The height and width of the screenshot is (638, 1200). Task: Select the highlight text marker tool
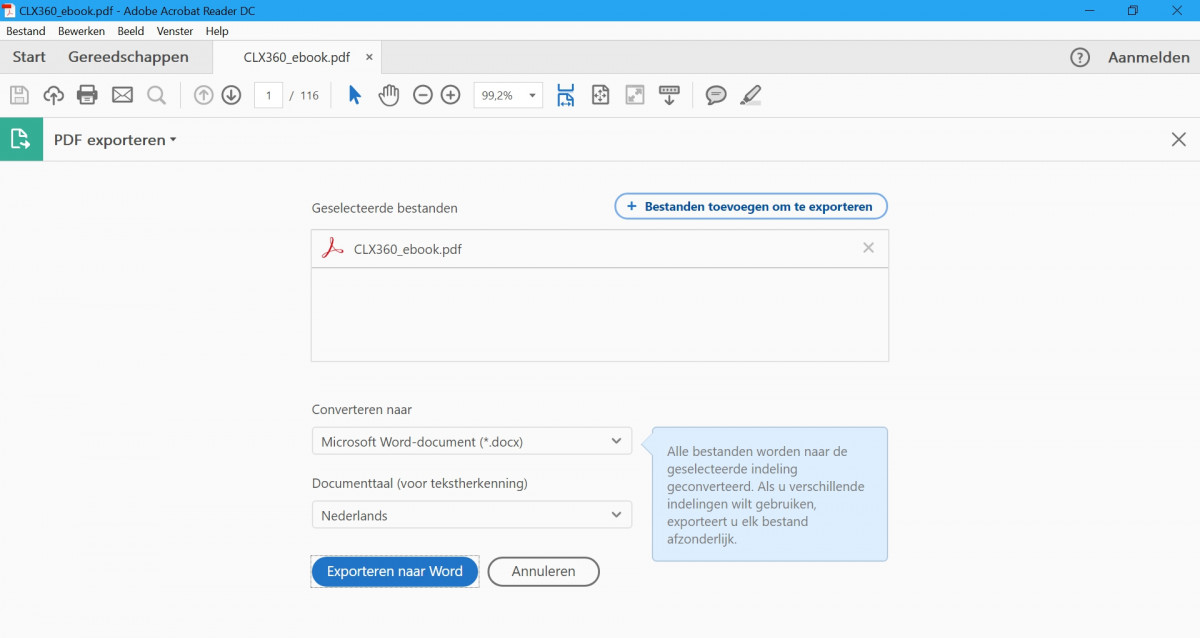click(750, 95)
